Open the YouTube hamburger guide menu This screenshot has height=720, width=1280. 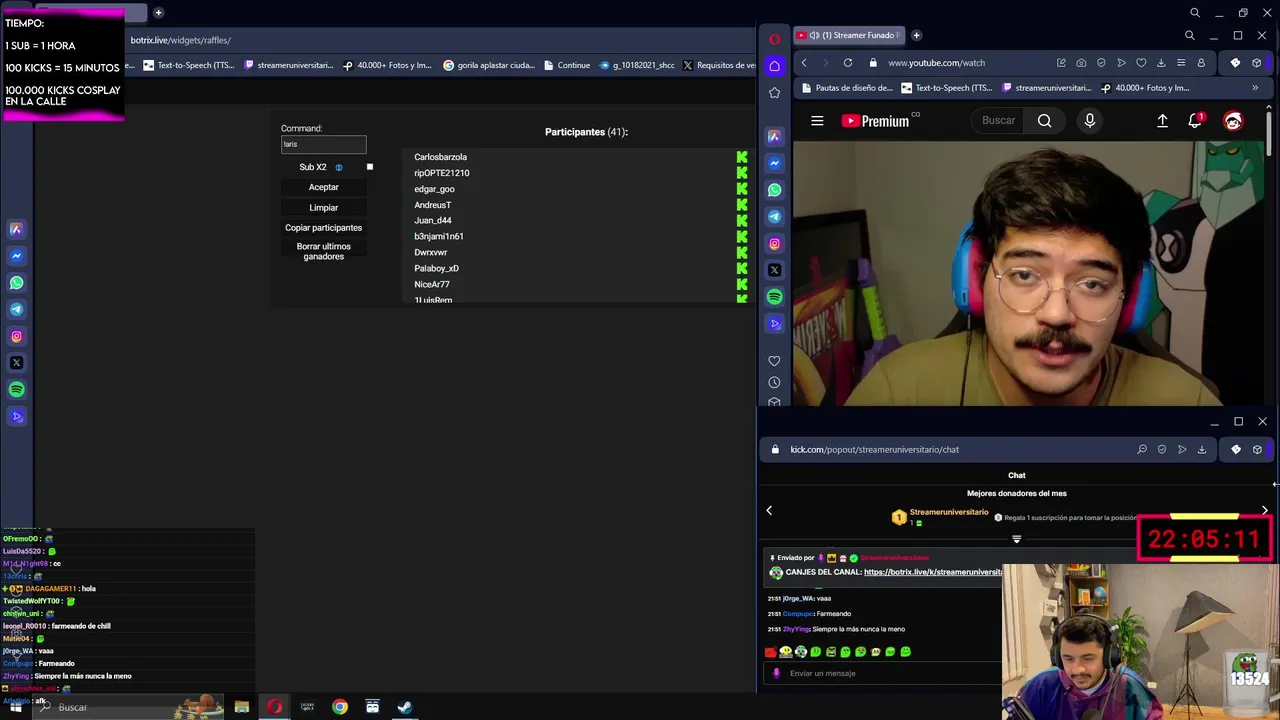pos(817,121)
